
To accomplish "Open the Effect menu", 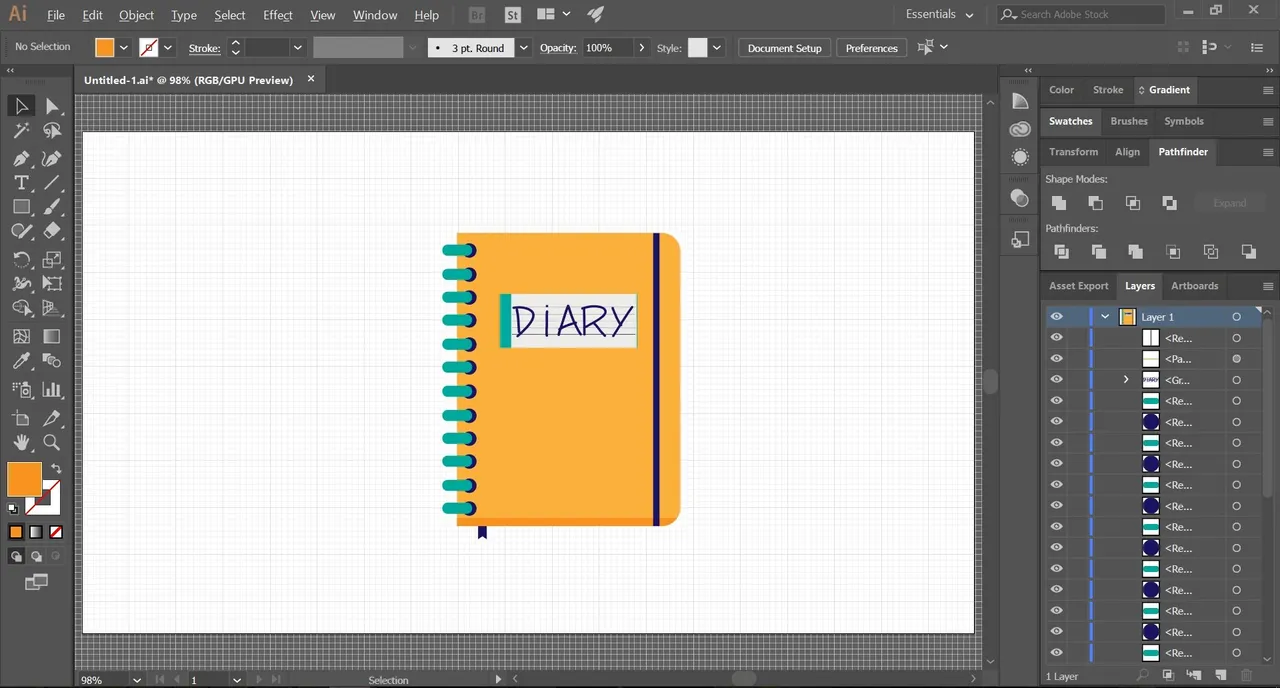I will [278, 15].
